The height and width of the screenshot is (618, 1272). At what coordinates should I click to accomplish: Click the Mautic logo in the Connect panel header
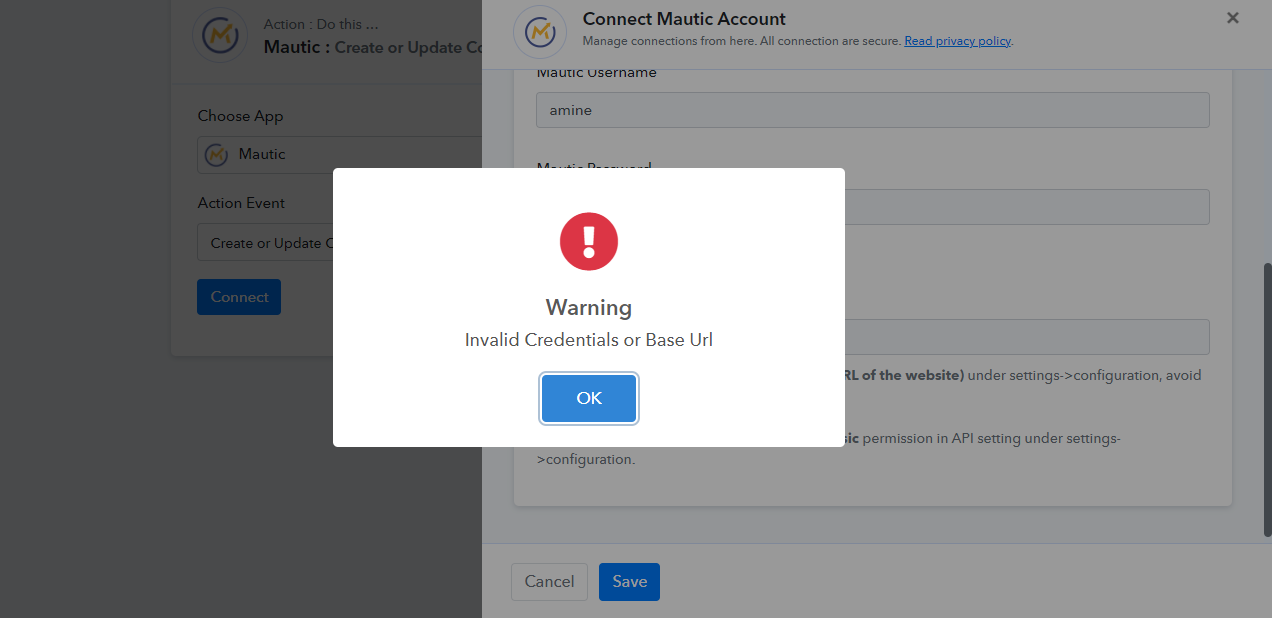pos(540,32)
